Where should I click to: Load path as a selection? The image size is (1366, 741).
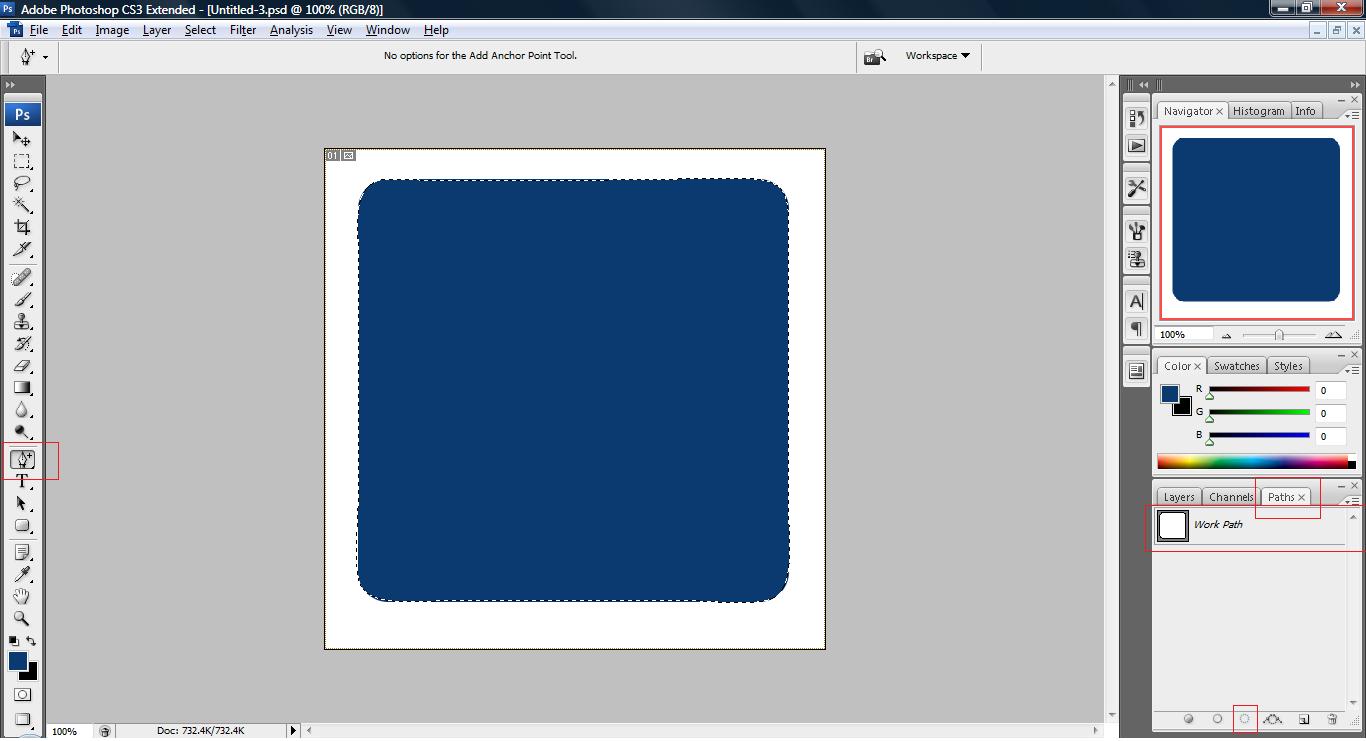[x=1245, y=719]
